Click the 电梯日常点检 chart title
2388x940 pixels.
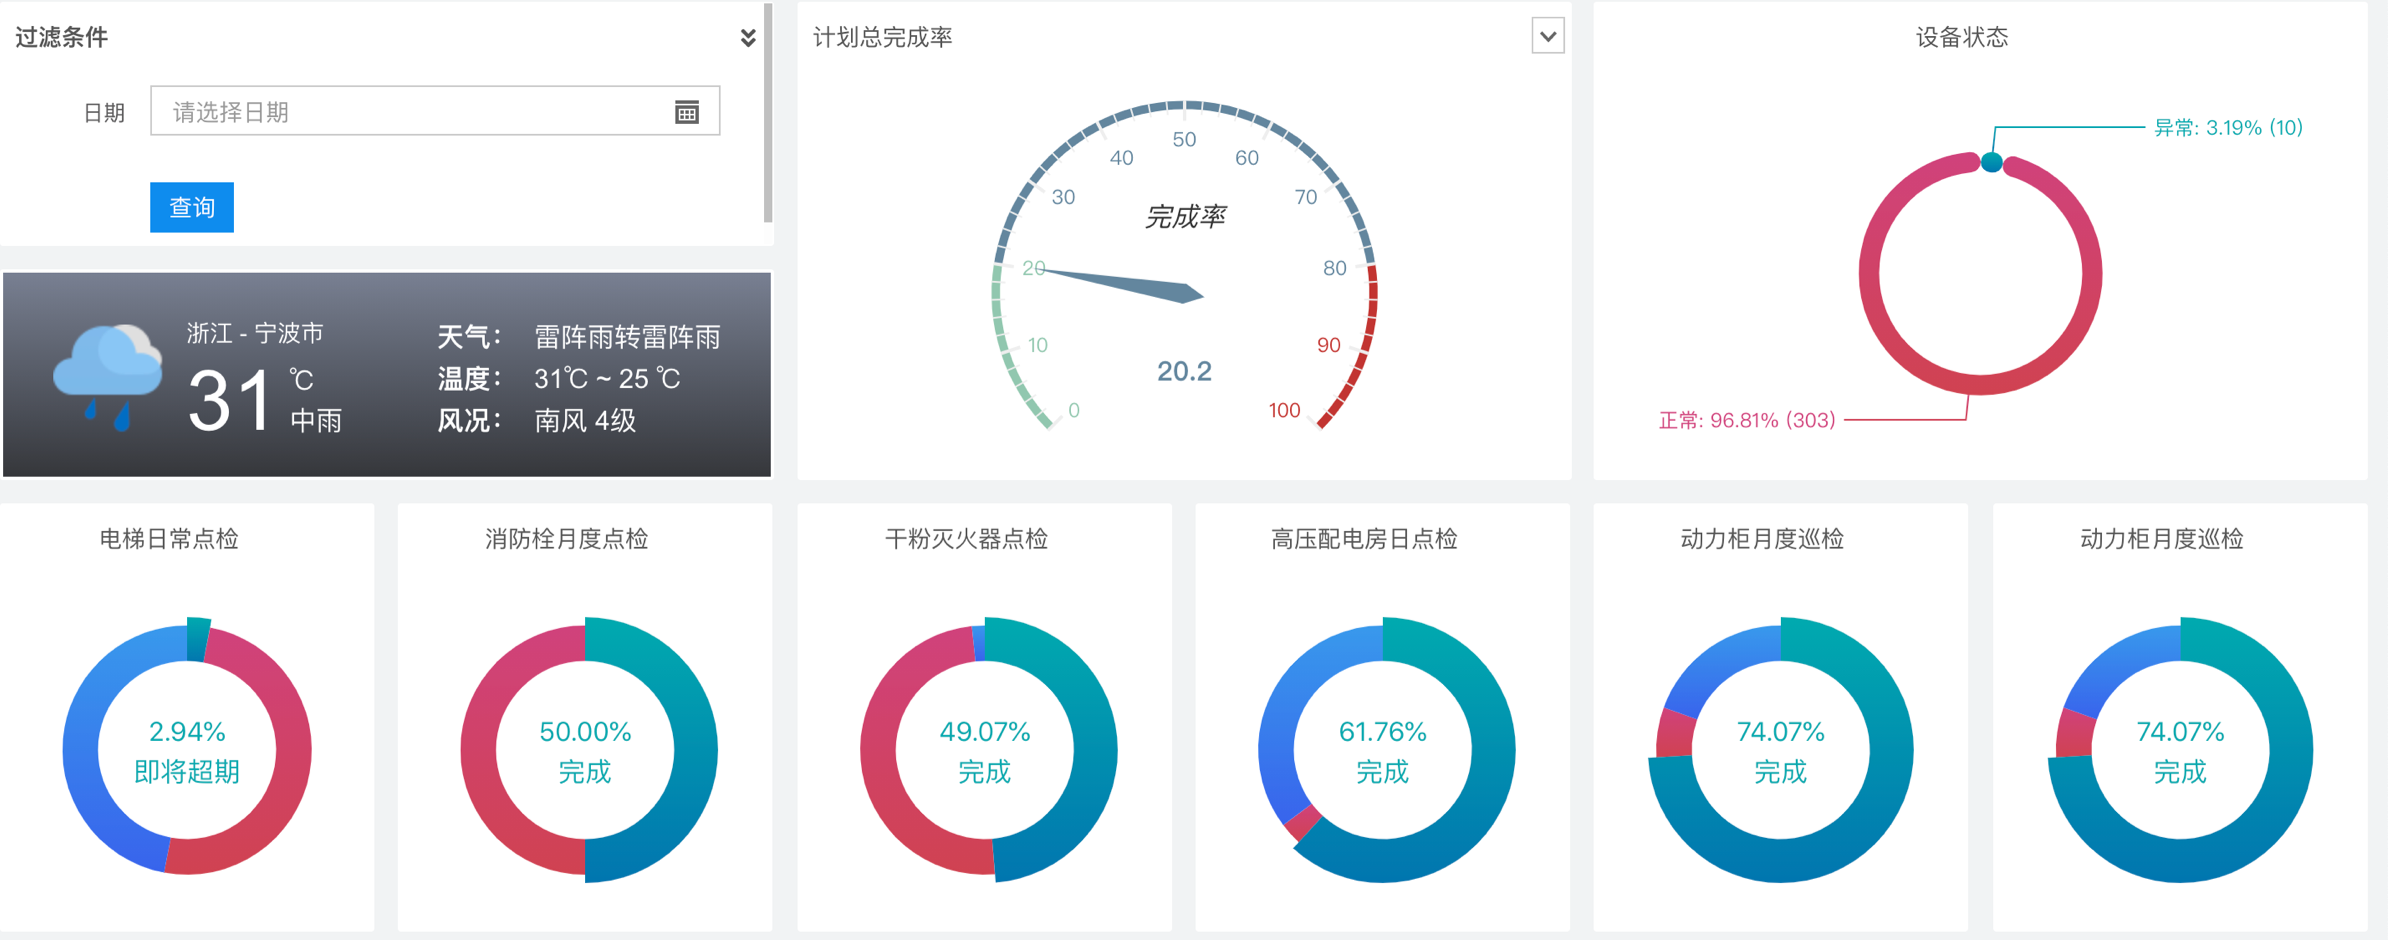169,539
